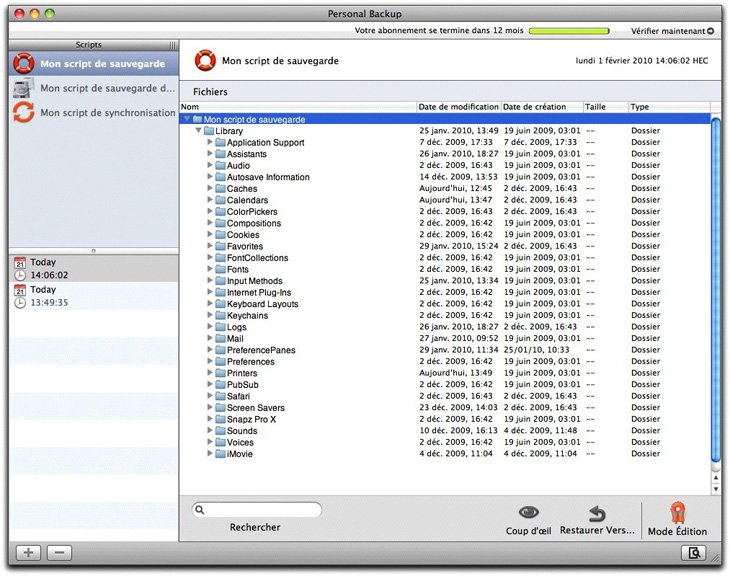Screen dimensions: 730x576
Task: Select the FontCollections folder row
Action: coord(445,258)
